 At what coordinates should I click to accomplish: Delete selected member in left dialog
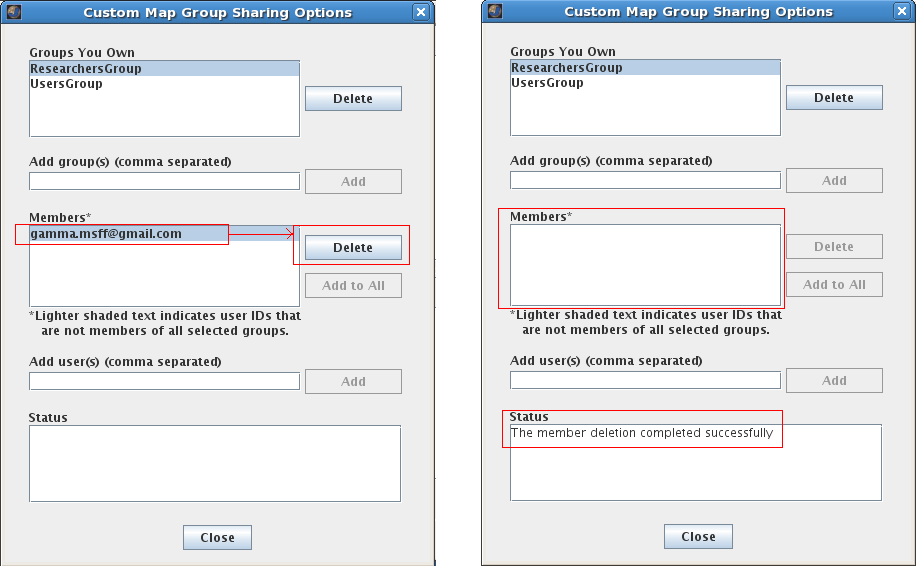[353, 248]
